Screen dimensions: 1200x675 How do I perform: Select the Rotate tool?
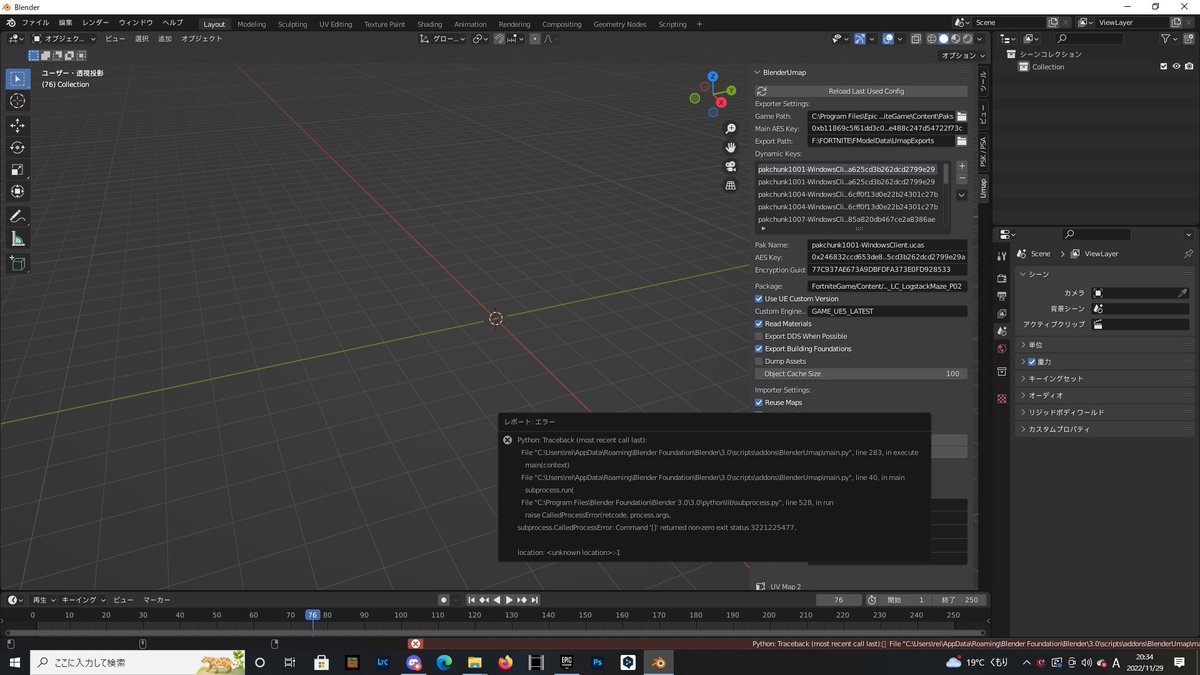tap(18, 147)
